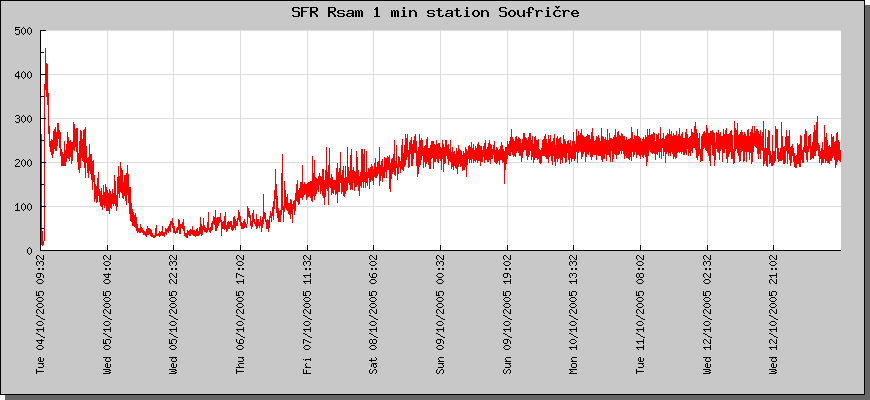Select the Thu 06/10/2005 17:02 time label
Screen dimensions: 870x400
[241, 313]
